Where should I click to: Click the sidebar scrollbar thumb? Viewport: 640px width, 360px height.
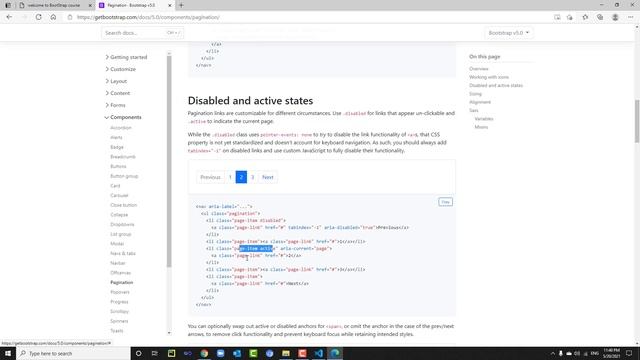coord(169,162)
